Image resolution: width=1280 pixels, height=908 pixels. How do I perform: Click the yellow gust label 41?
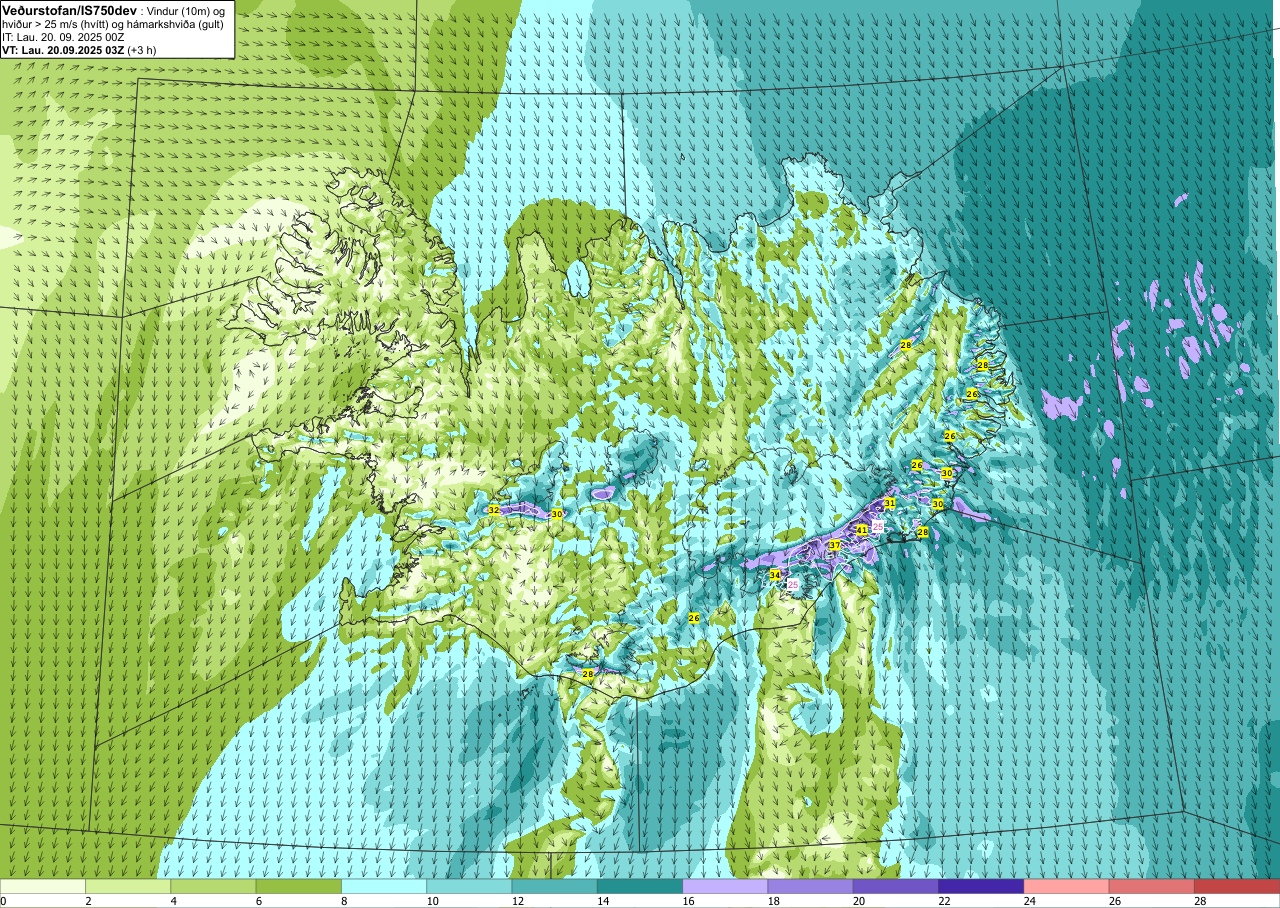point(862,530)
